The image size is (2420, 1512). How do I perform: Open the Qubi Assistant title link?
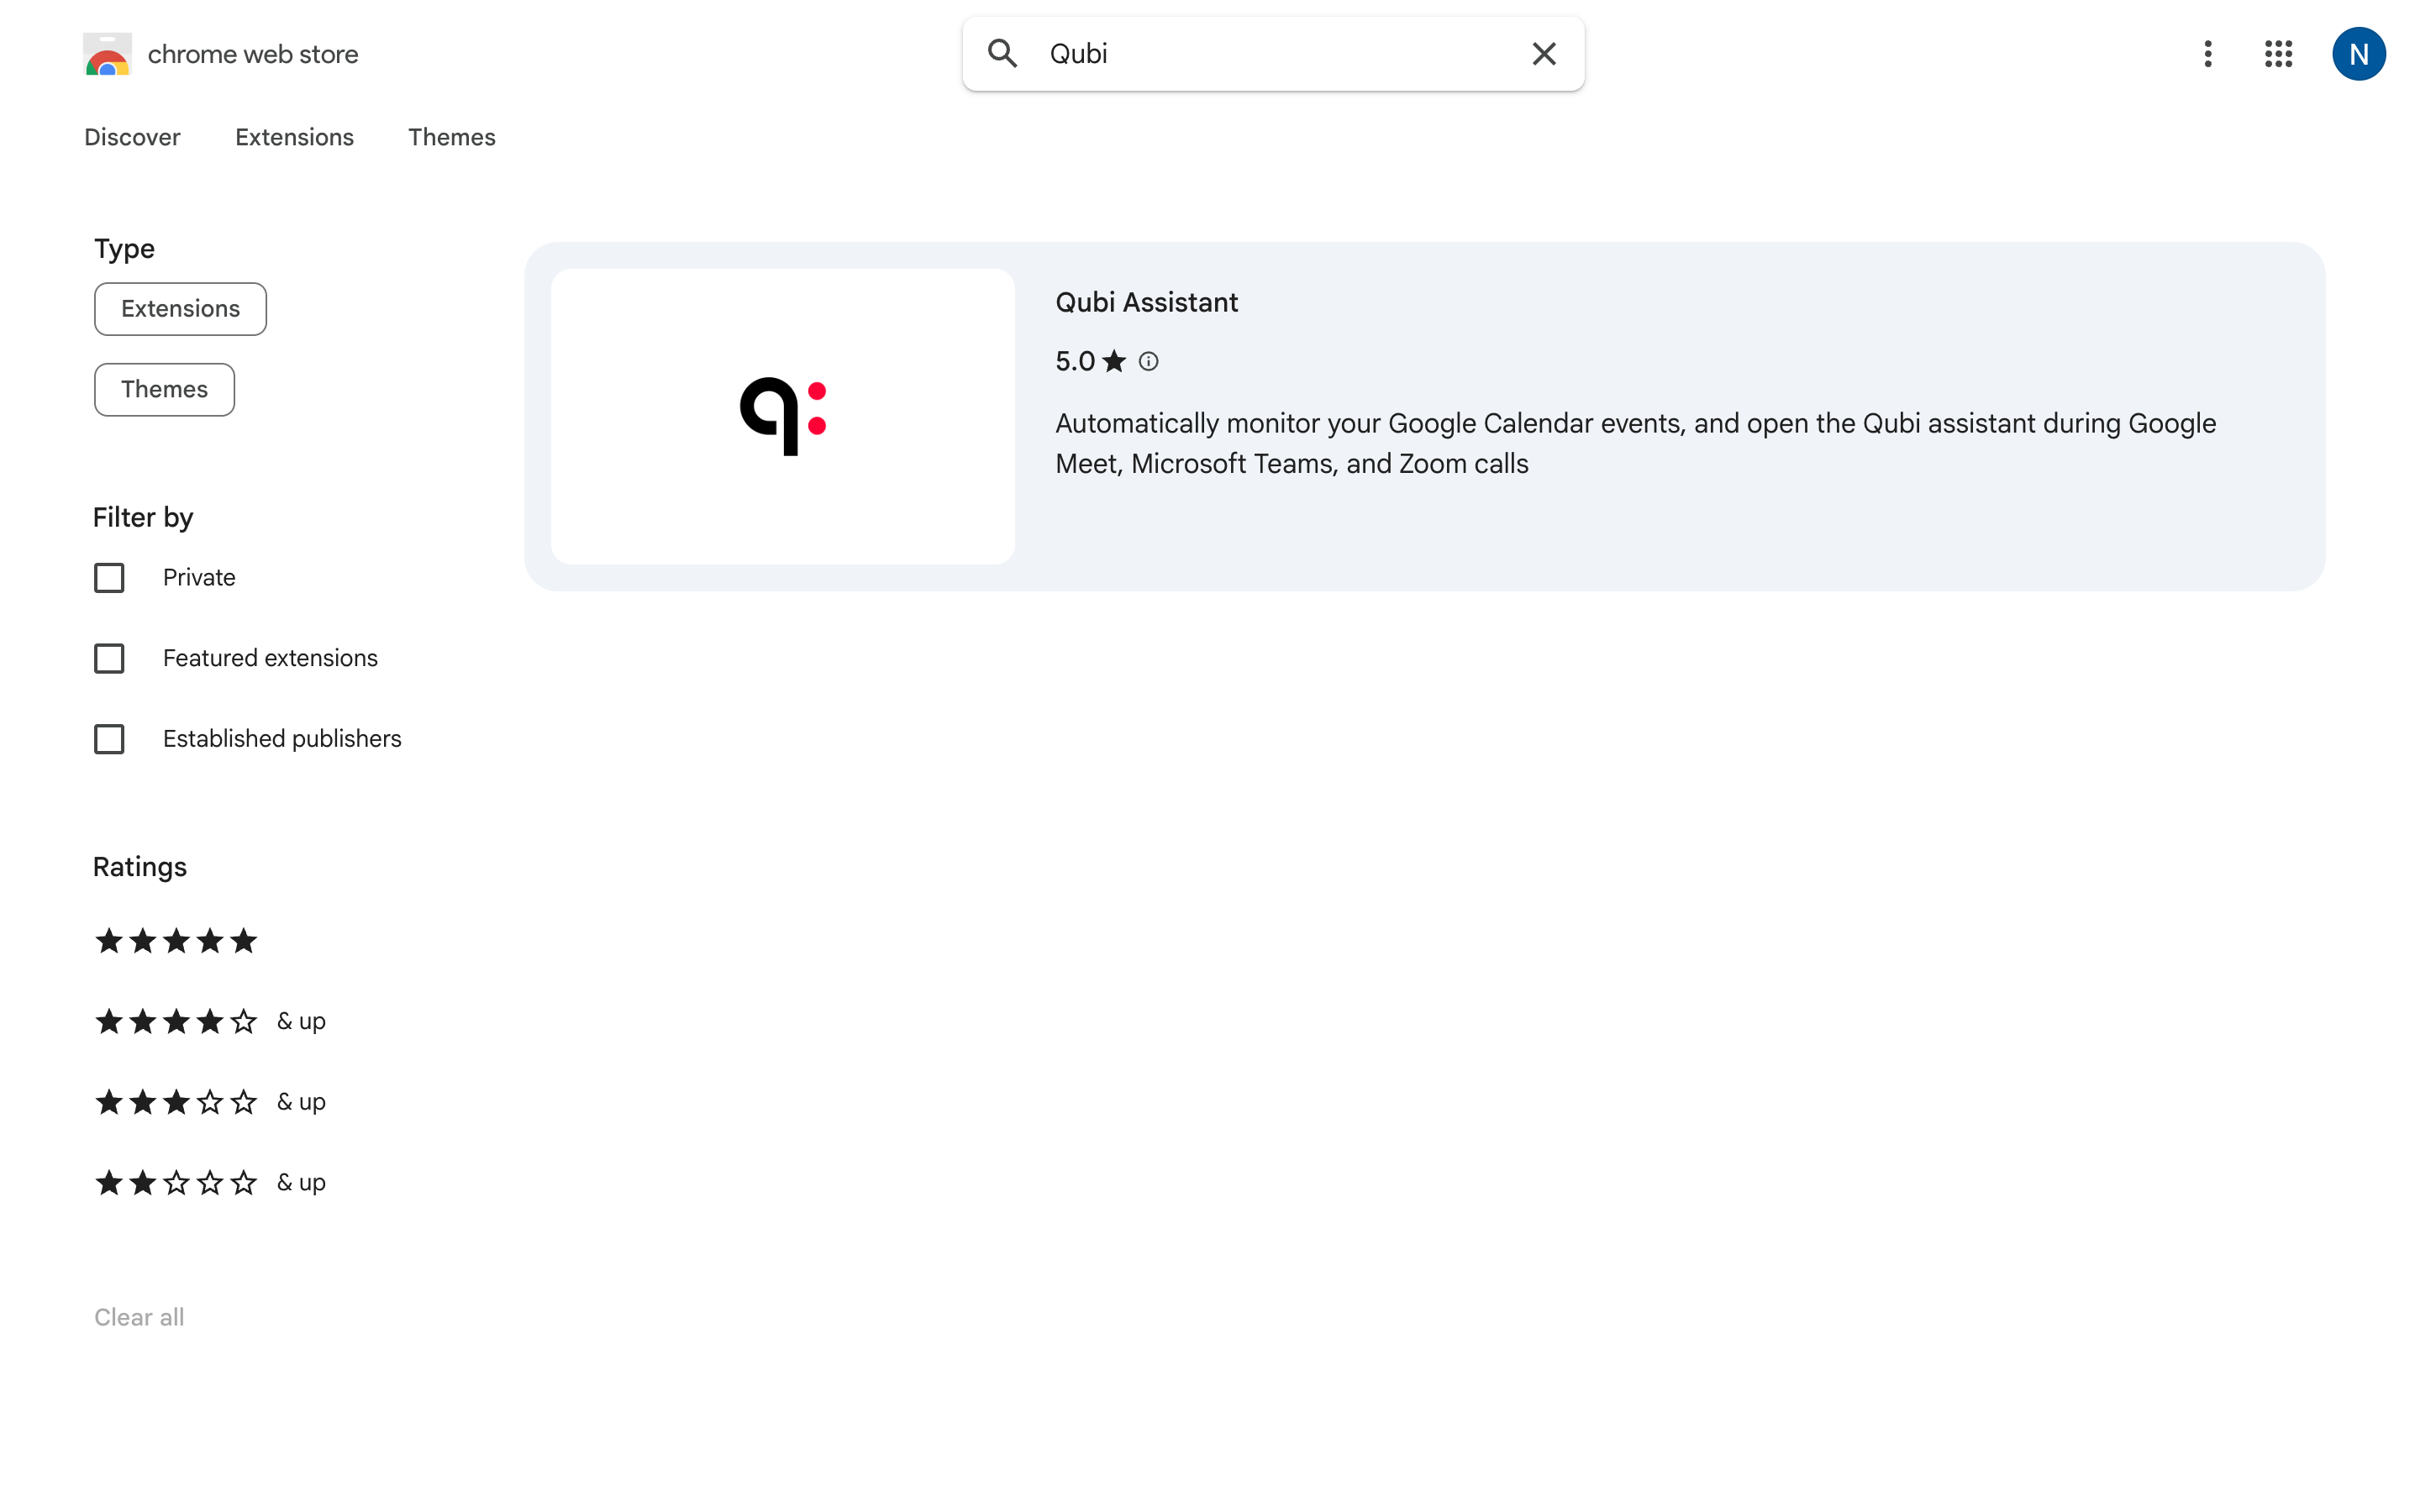click(x=1147, y=302)
